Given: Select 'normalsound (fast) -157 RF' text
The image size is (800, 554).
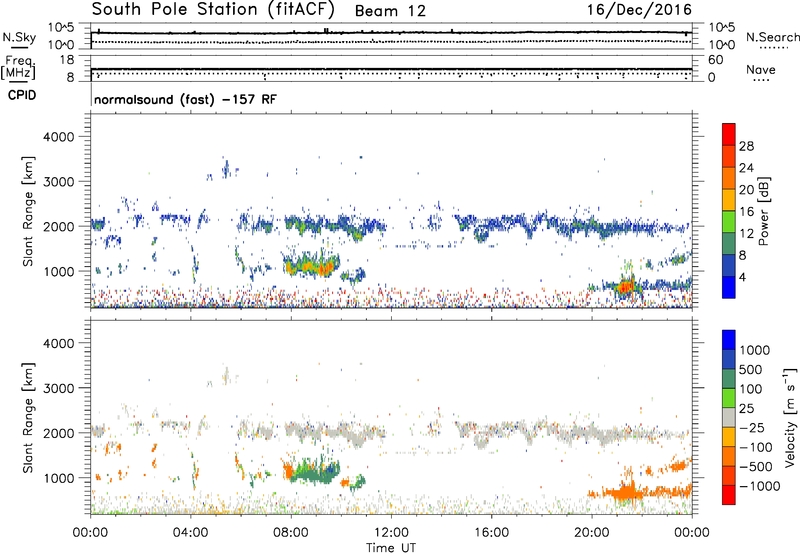Looking at the screenshot, I should (185, 99).
